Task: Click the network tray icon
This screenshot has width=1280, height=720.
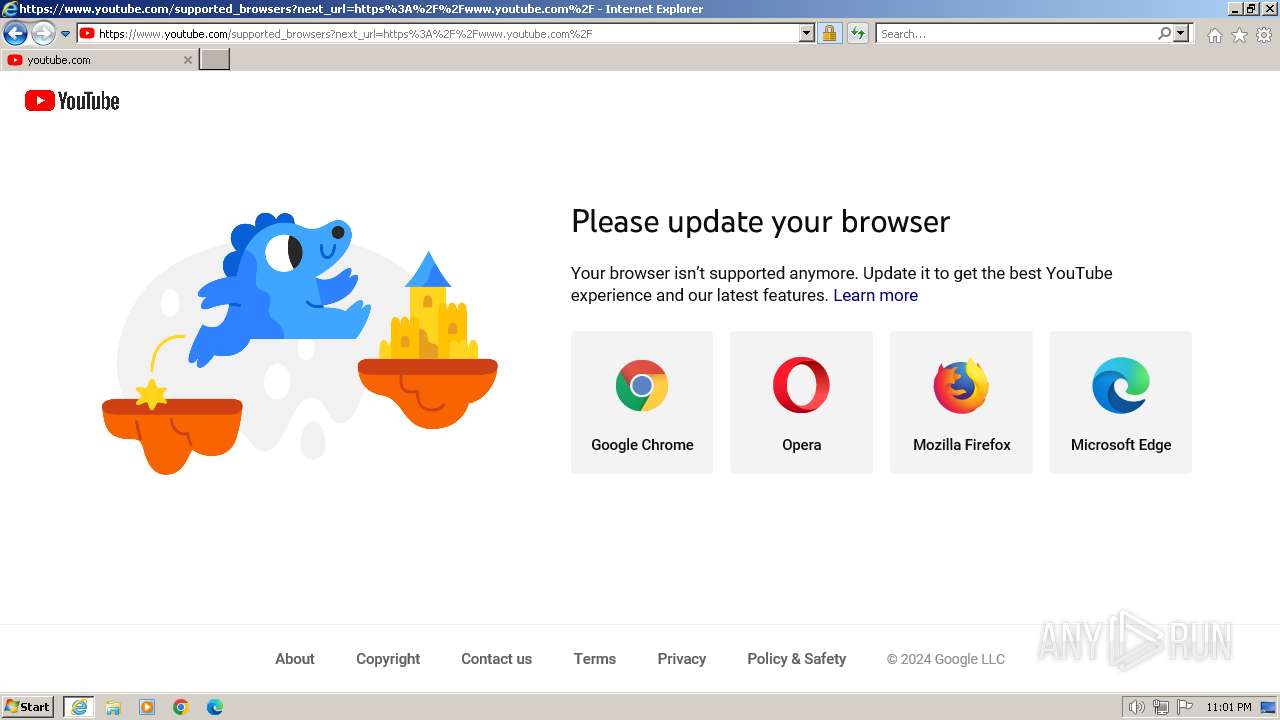Action: click(x=1161, y=707)
